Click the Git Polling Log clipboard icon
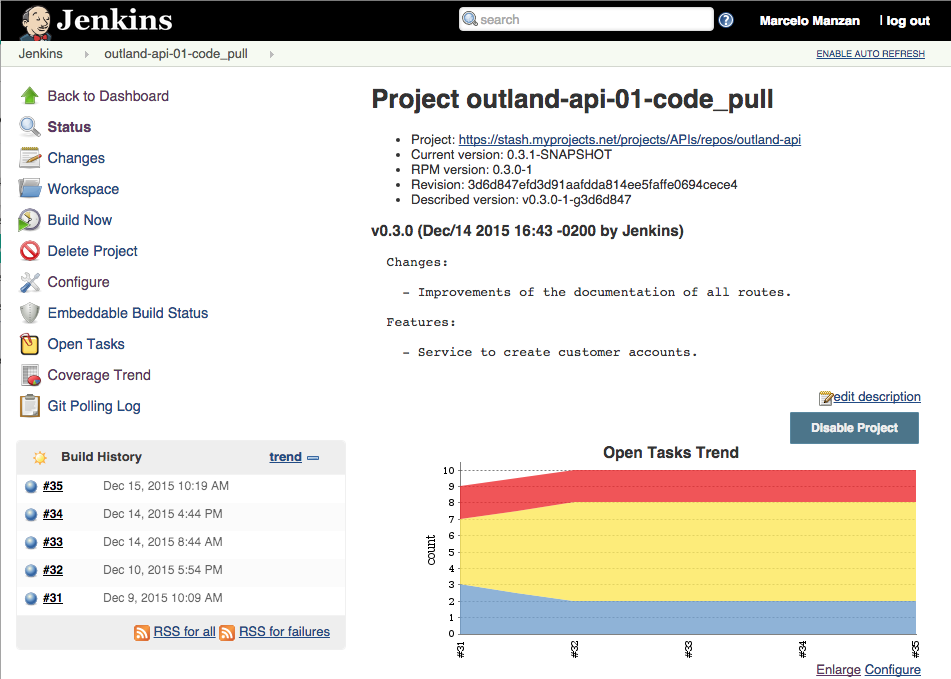Screen dimensions: 951x679 point(30,406)
